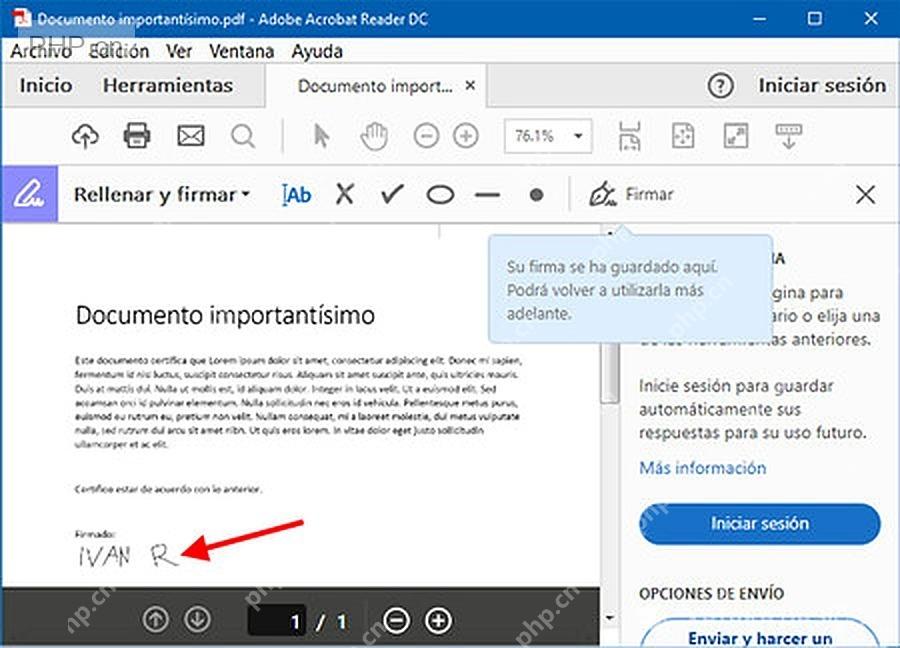This screenshot has height=648, width=900.
Task: Close the Rellenar y firmar toolbar
Action: [x=866, y=195]
